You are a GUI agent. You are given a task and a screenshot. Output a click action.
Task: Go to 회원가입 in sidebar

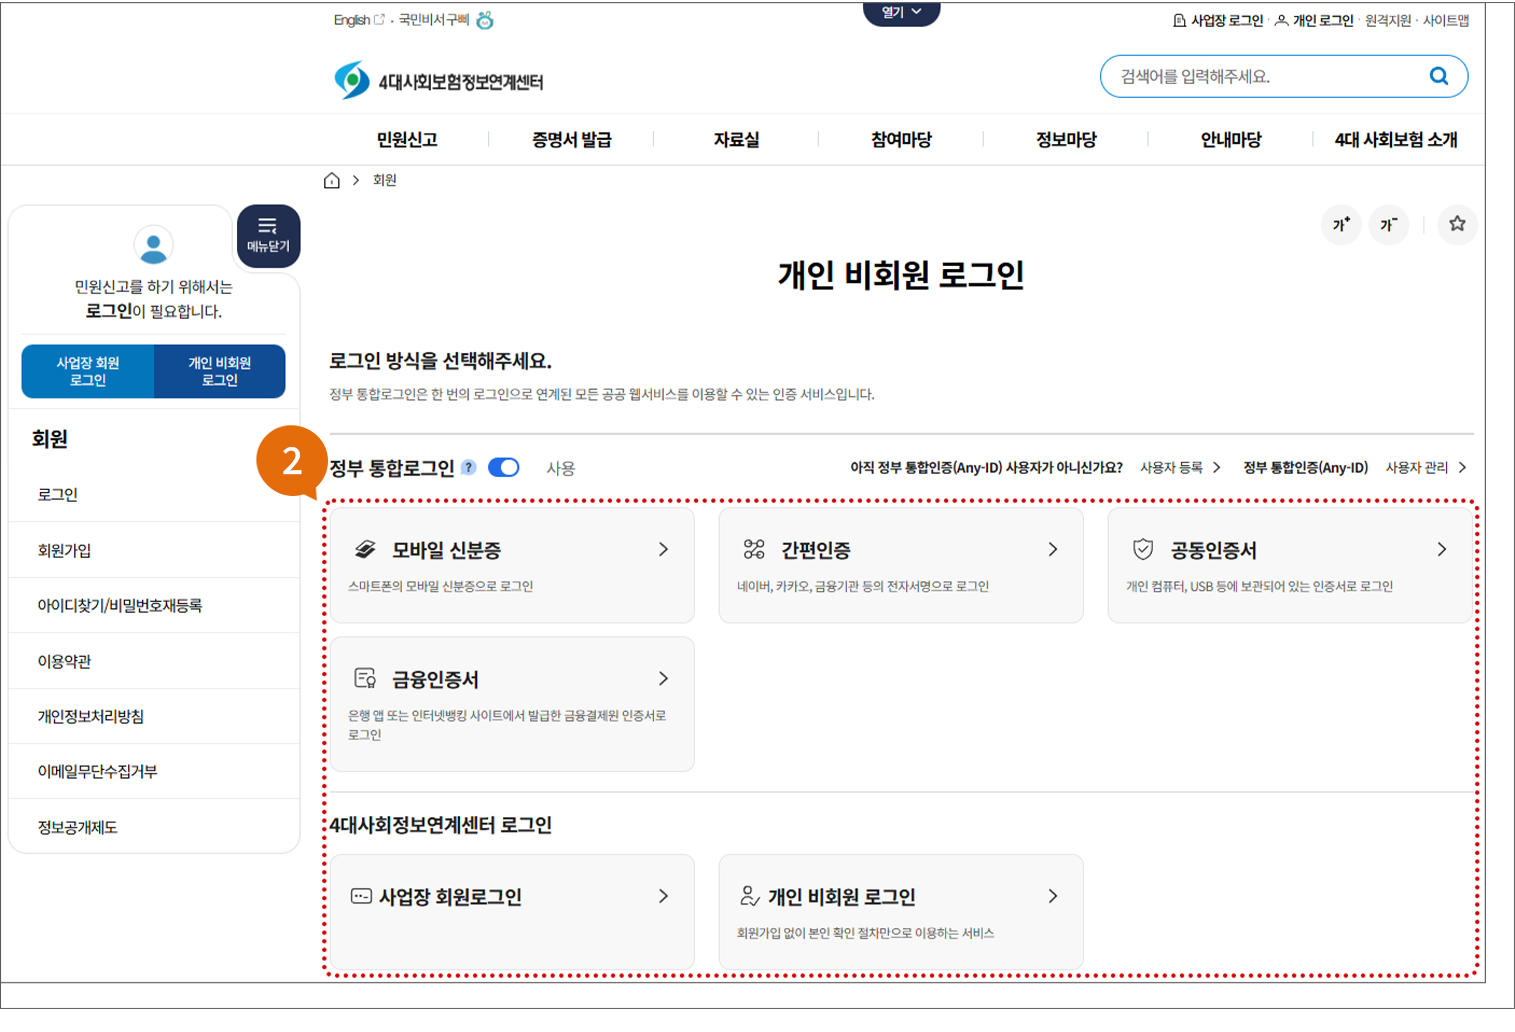point(64,550)
